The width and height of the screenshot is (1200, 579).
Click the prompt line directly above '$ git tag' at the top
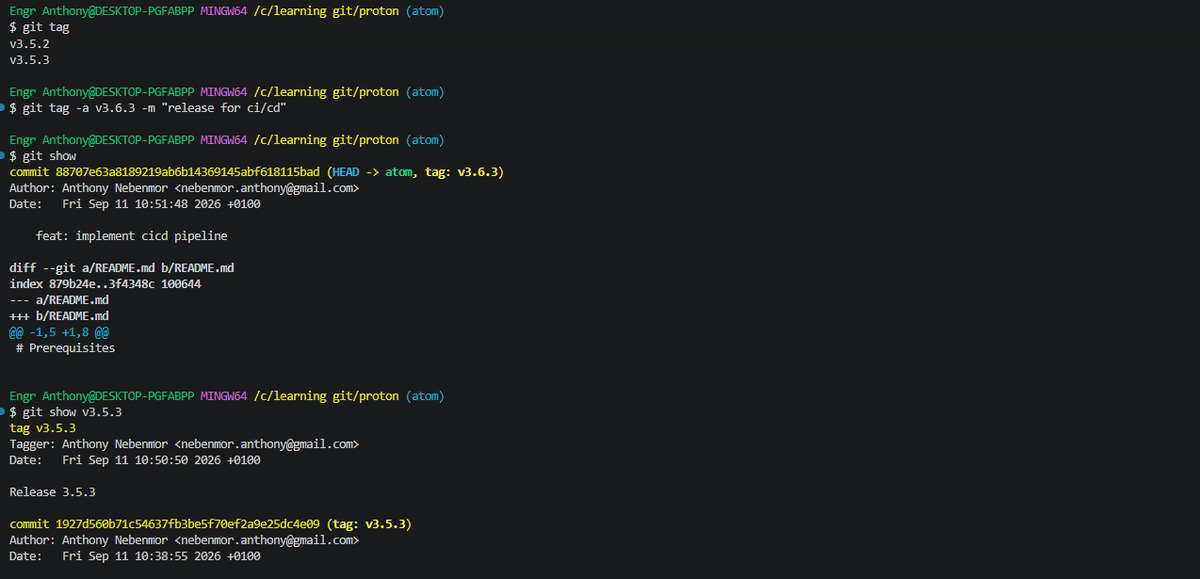227,12
